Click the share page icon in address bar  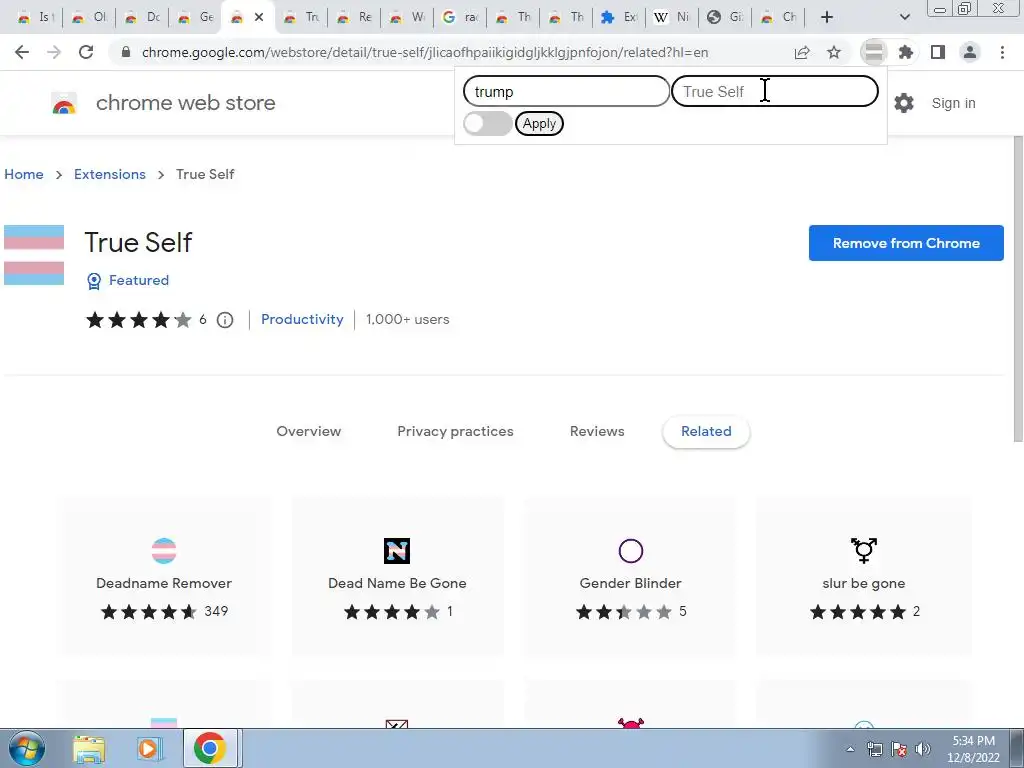click(x=802, y=52)
